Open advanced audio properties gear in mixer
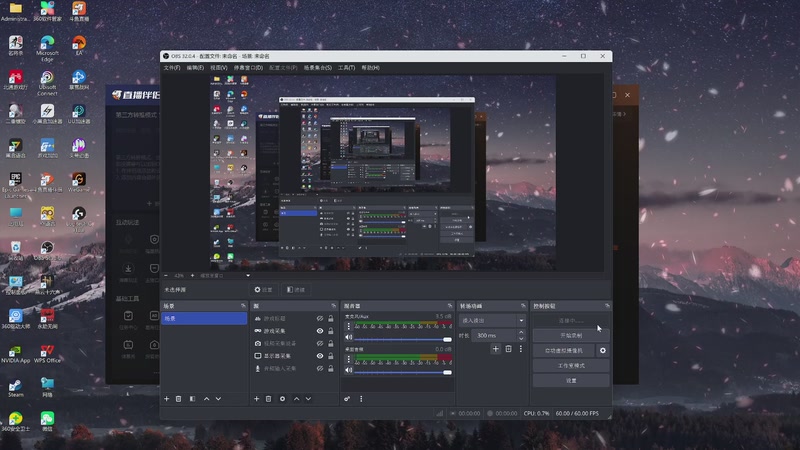 (347, 398)
